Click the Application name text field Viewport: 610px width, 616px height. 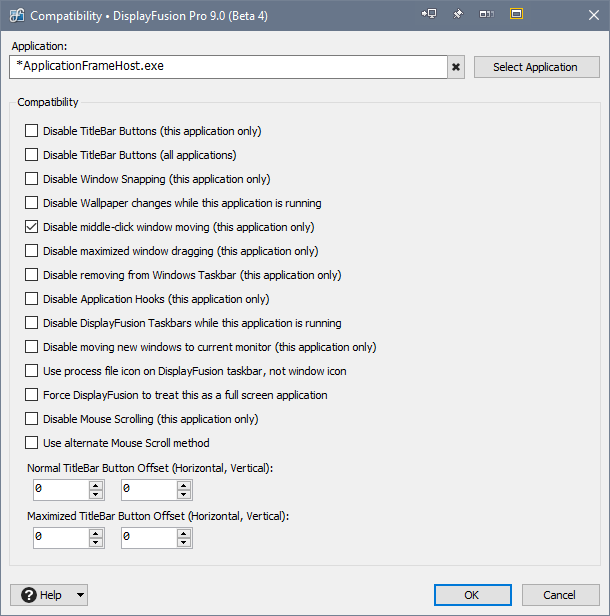click(x=227, y=67)
